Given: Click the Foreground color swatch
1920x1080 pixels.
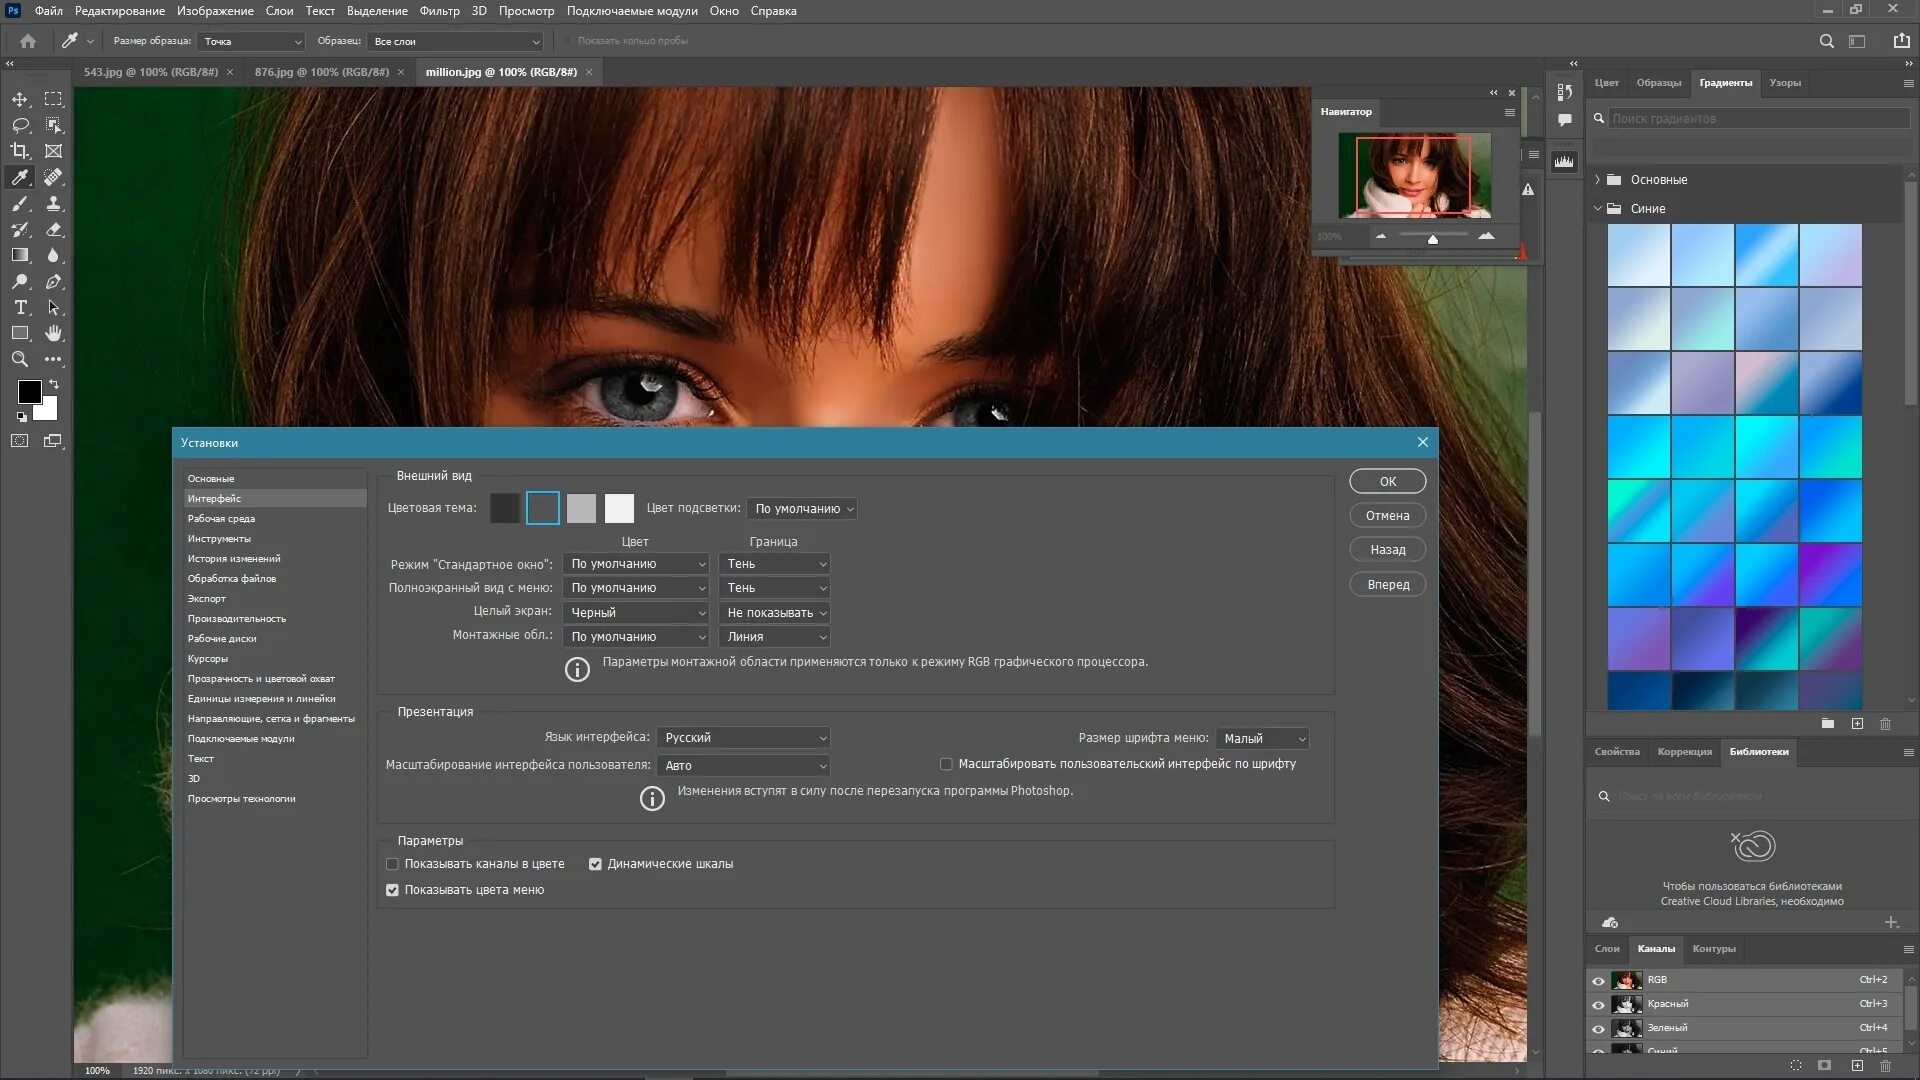Looking at the screenshot, I should click(x=29, y=390).
